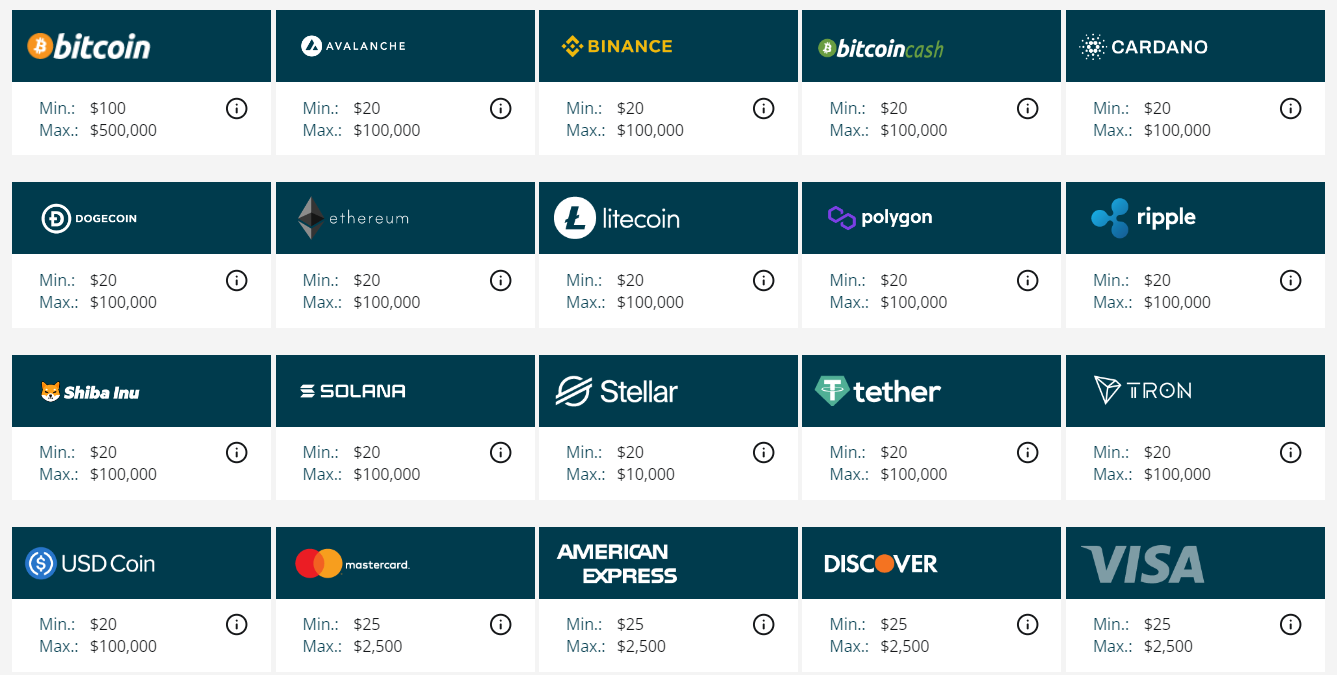
Task: Select the Bitcoin Cash logo
Action: tap(878, 45)
